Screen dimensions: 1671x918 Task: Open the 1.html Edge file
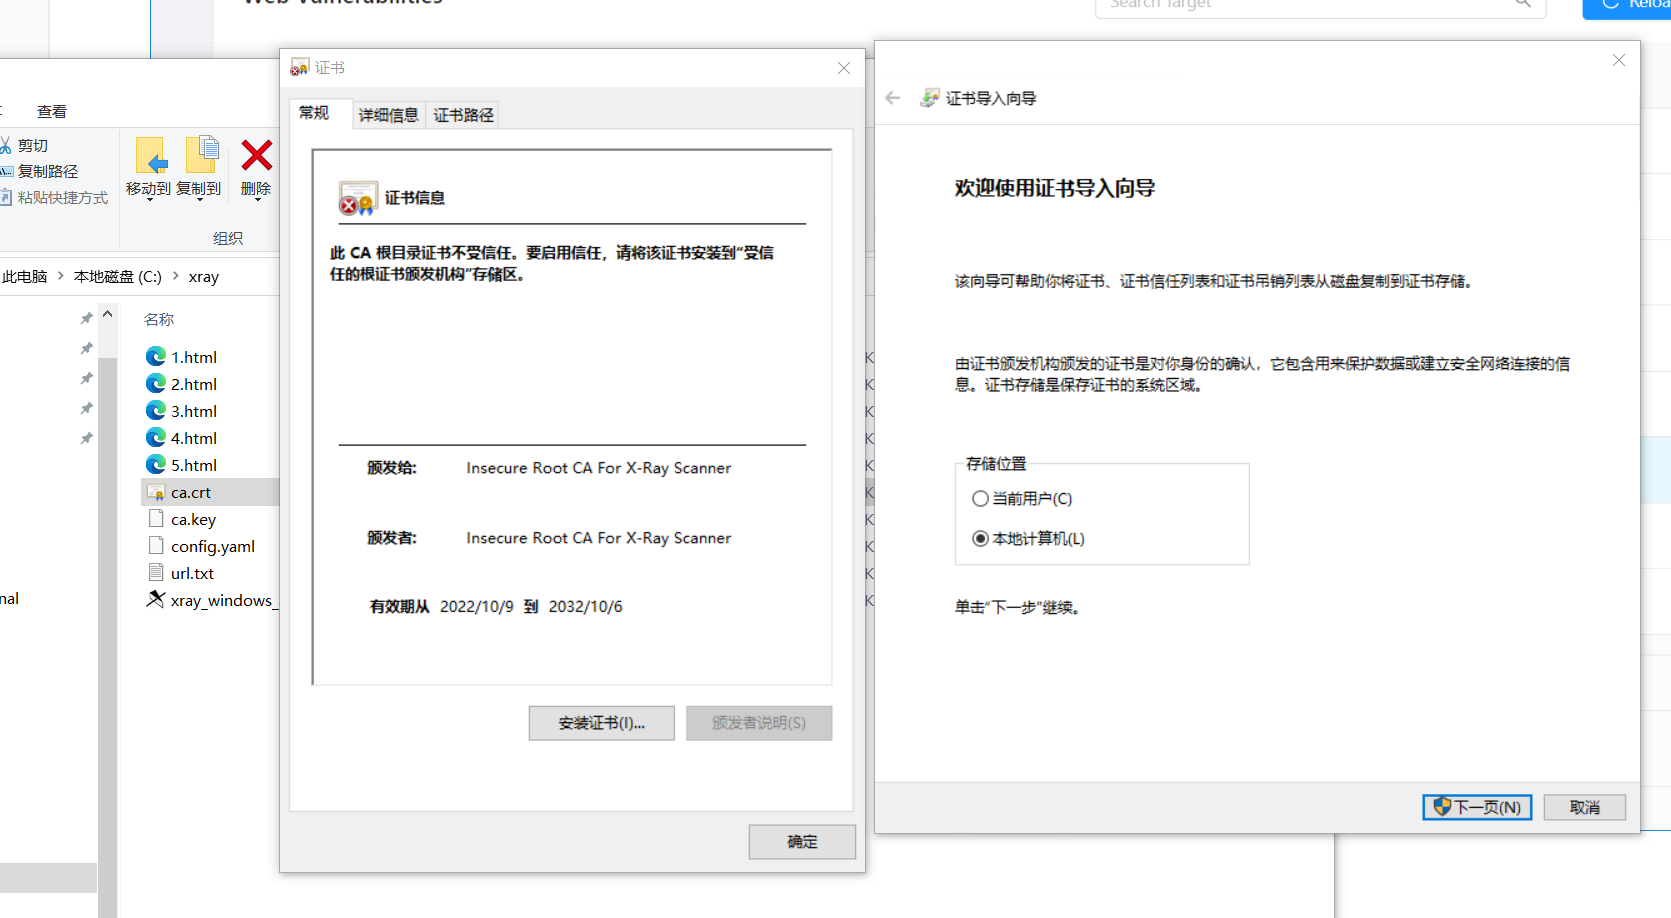pyautogui.click(x=193, y=357)
